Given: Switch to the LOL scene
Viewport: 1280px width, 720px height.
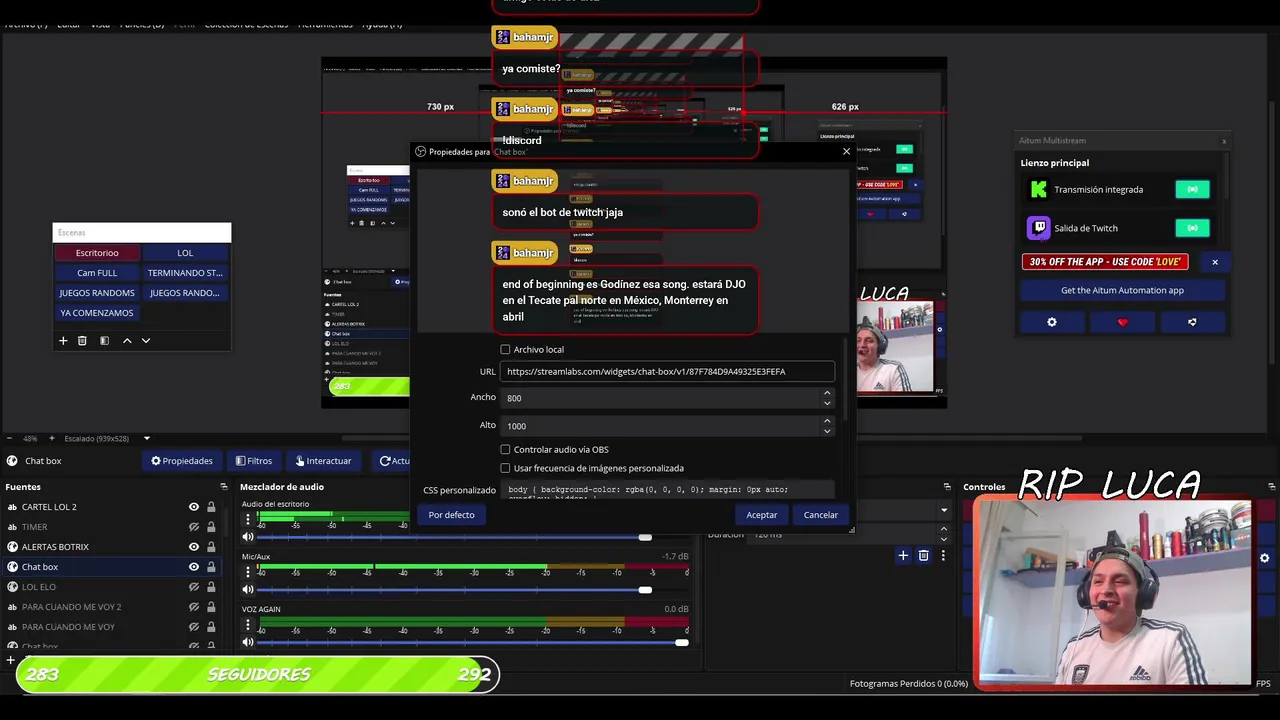Looking at the screenshot, I should [x=185, y=253].
